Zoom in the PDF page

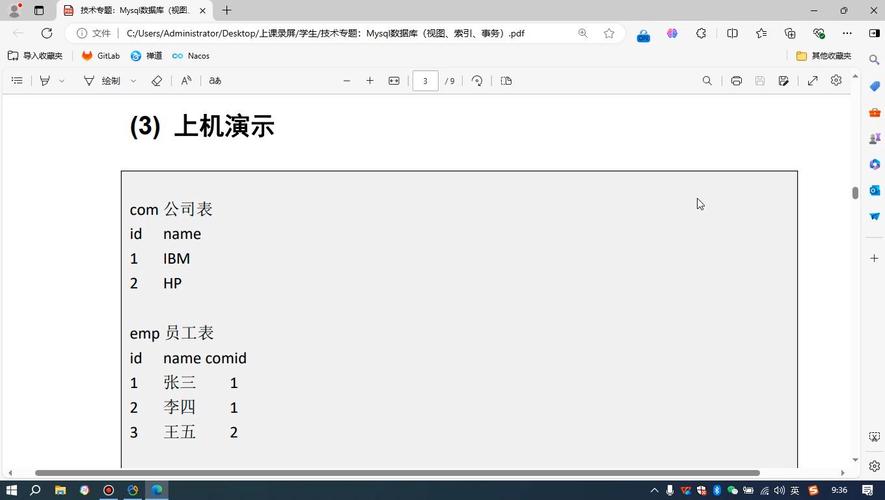[x=370, y=81]
